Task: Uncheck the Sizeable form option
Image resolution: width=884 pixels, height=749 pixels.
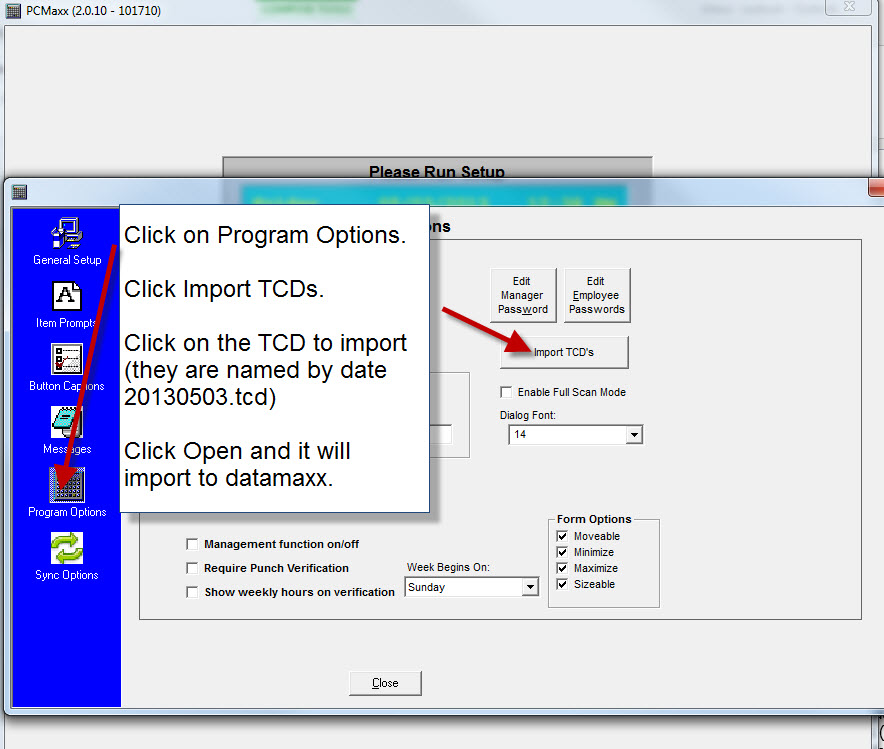Action: (x=562, y=584)
